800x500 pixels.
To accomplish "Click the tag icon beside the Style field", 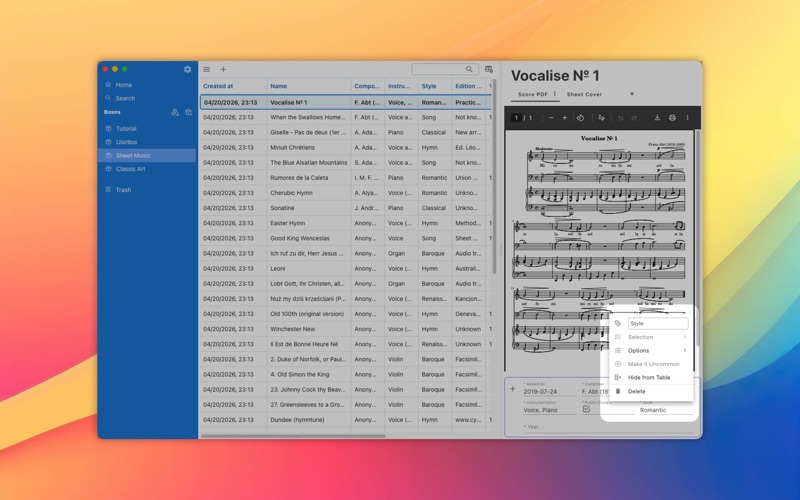I will point(618,323).
